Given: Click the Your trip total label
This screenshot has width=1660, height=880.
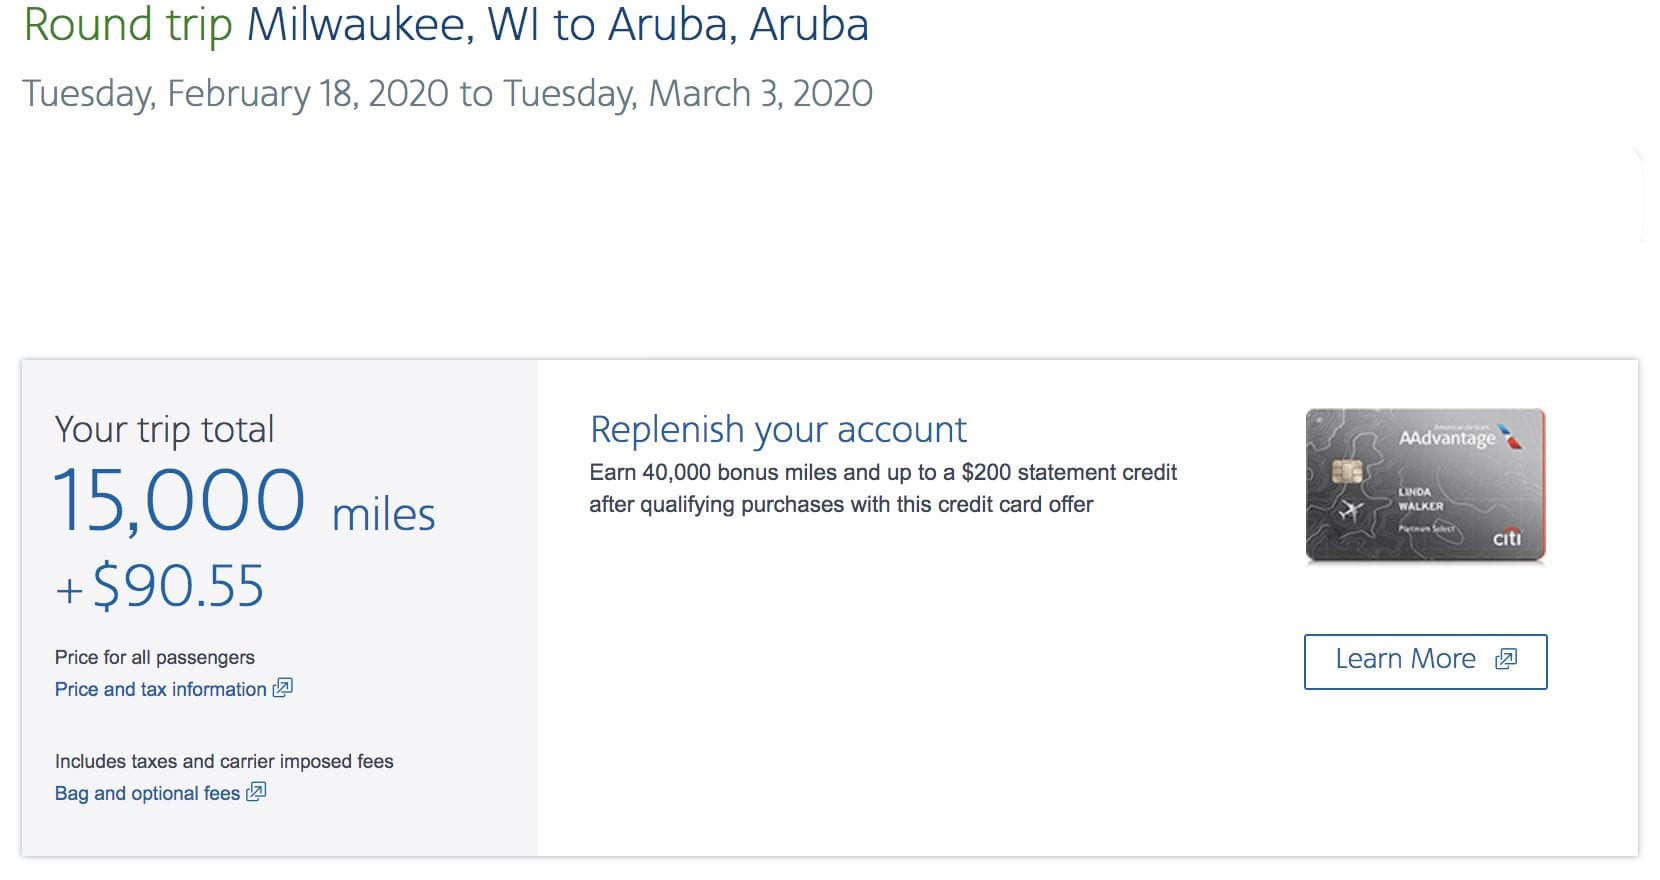Looking at the screenshot, I should 164,430.
